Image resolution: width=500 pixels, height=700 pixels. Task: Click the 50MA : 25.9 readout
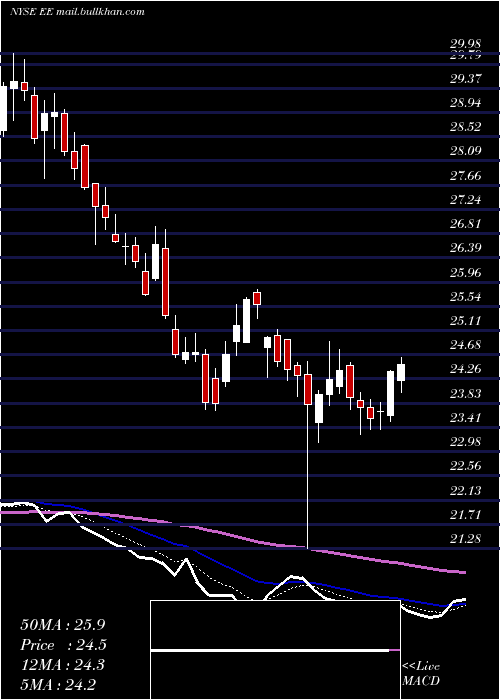click(63, 625)
